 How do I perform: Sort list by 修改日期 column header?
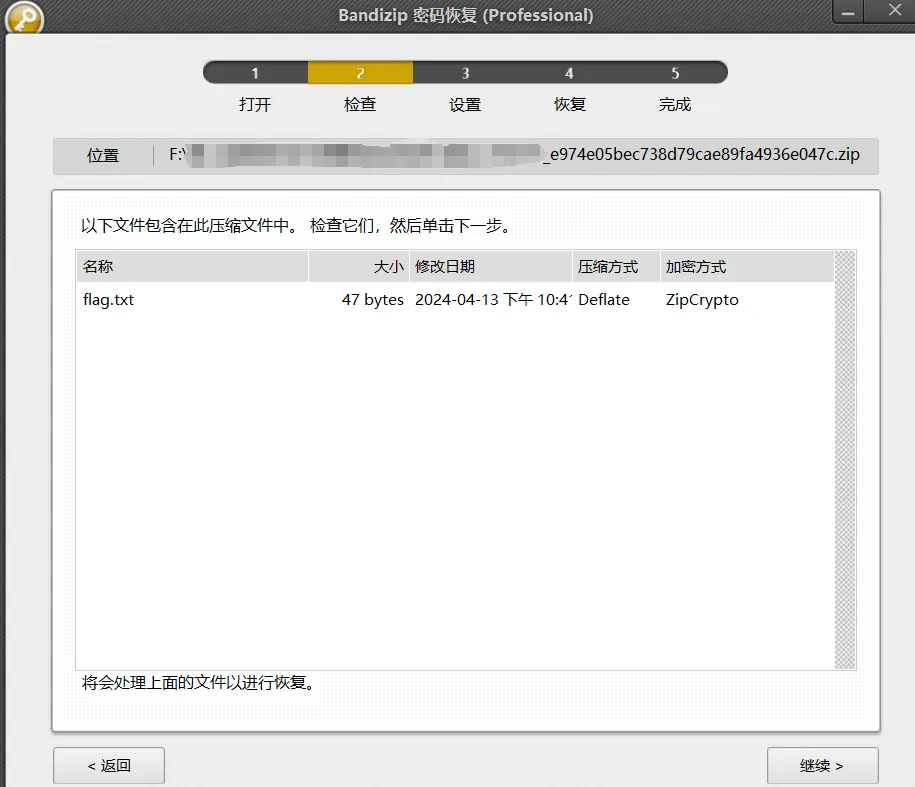click(491, 267)
